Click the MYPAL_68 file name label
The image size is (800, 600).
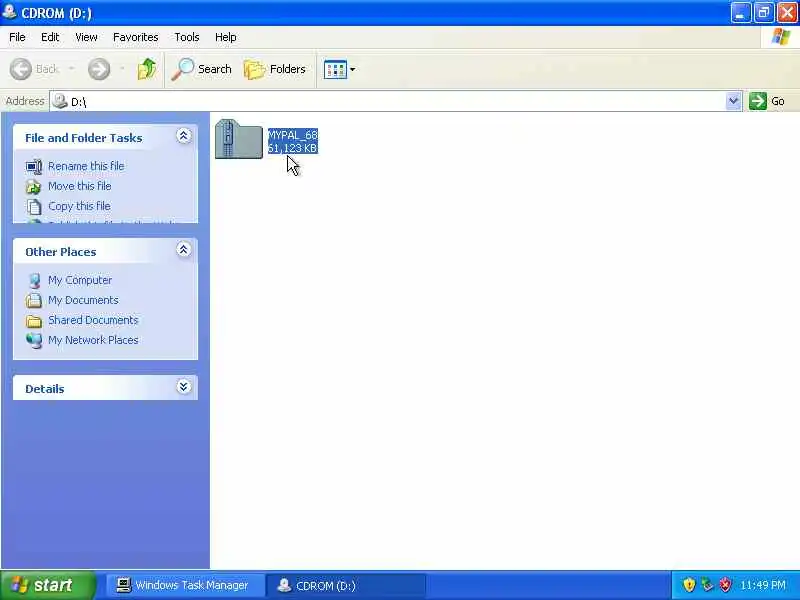[293, 135]
